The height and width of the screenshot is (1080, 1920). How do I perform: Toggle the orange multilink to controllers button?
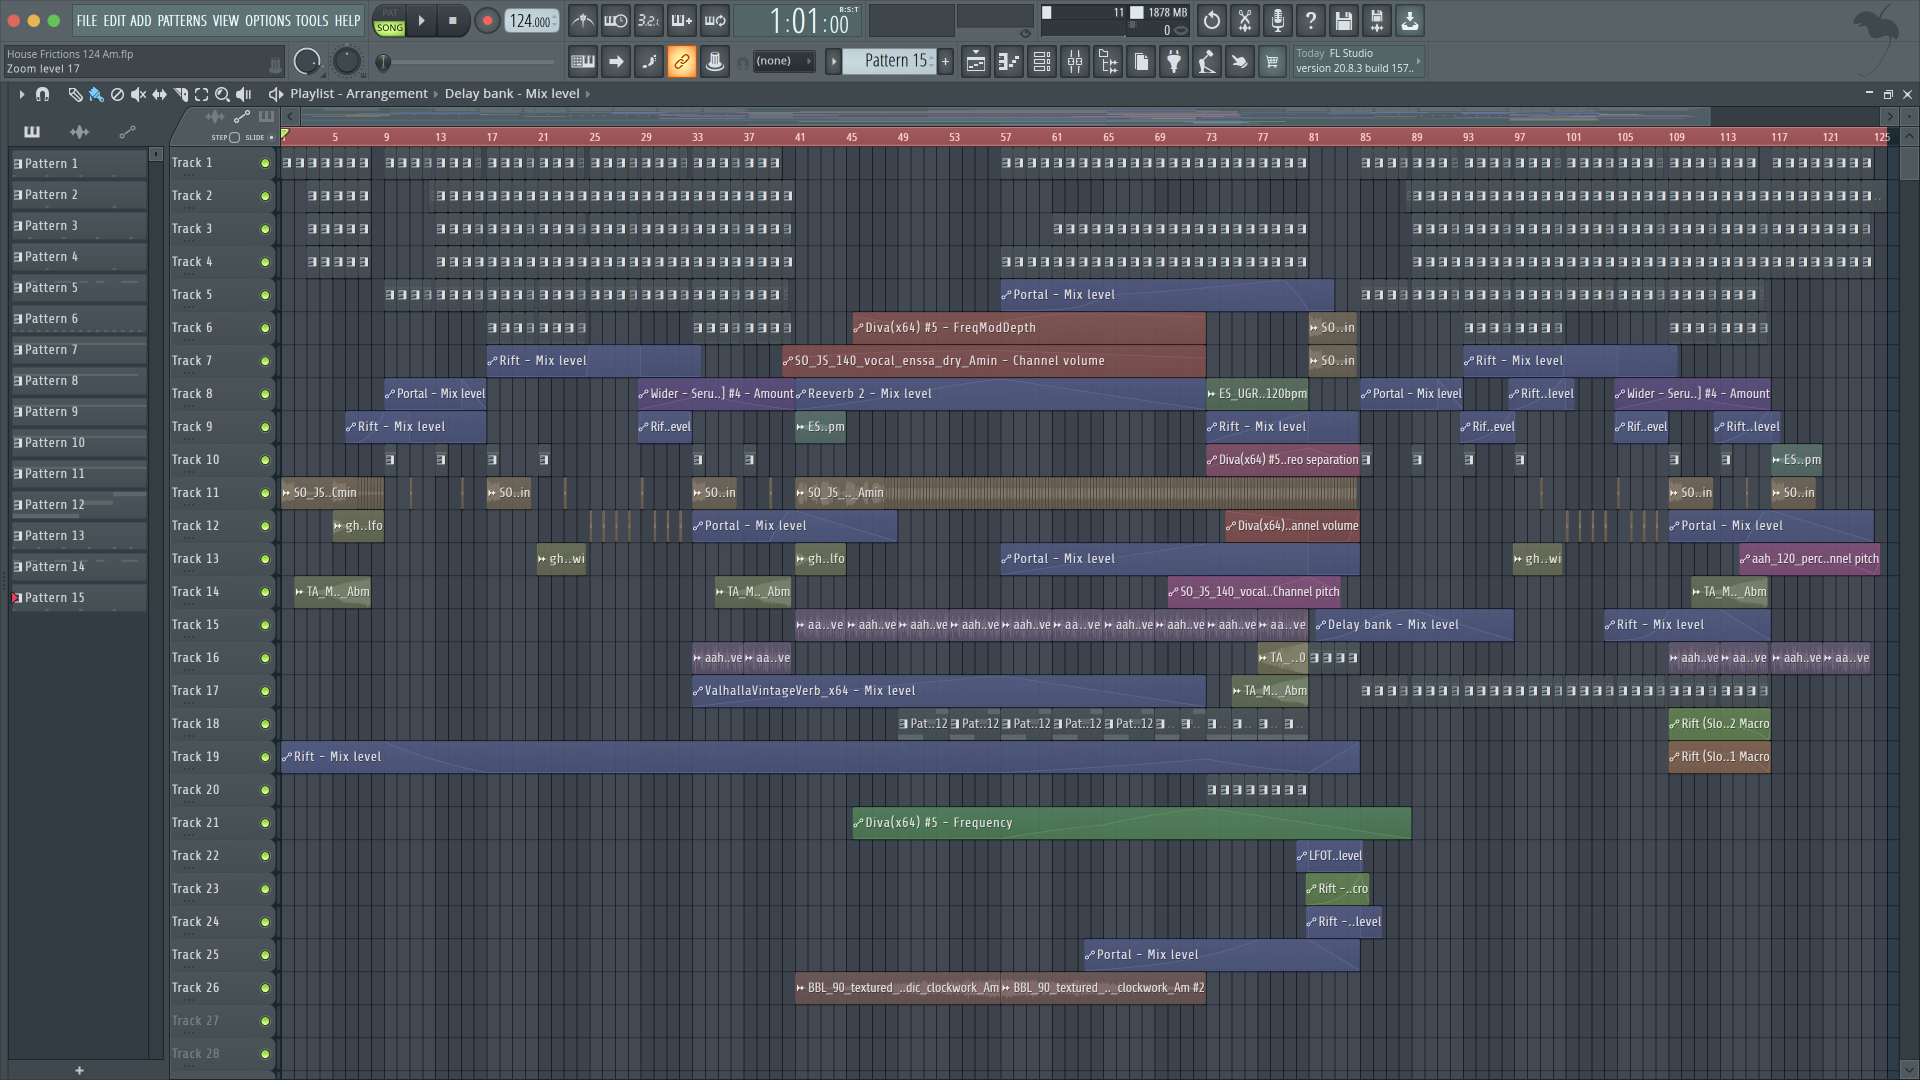click(x=682, y=61)
